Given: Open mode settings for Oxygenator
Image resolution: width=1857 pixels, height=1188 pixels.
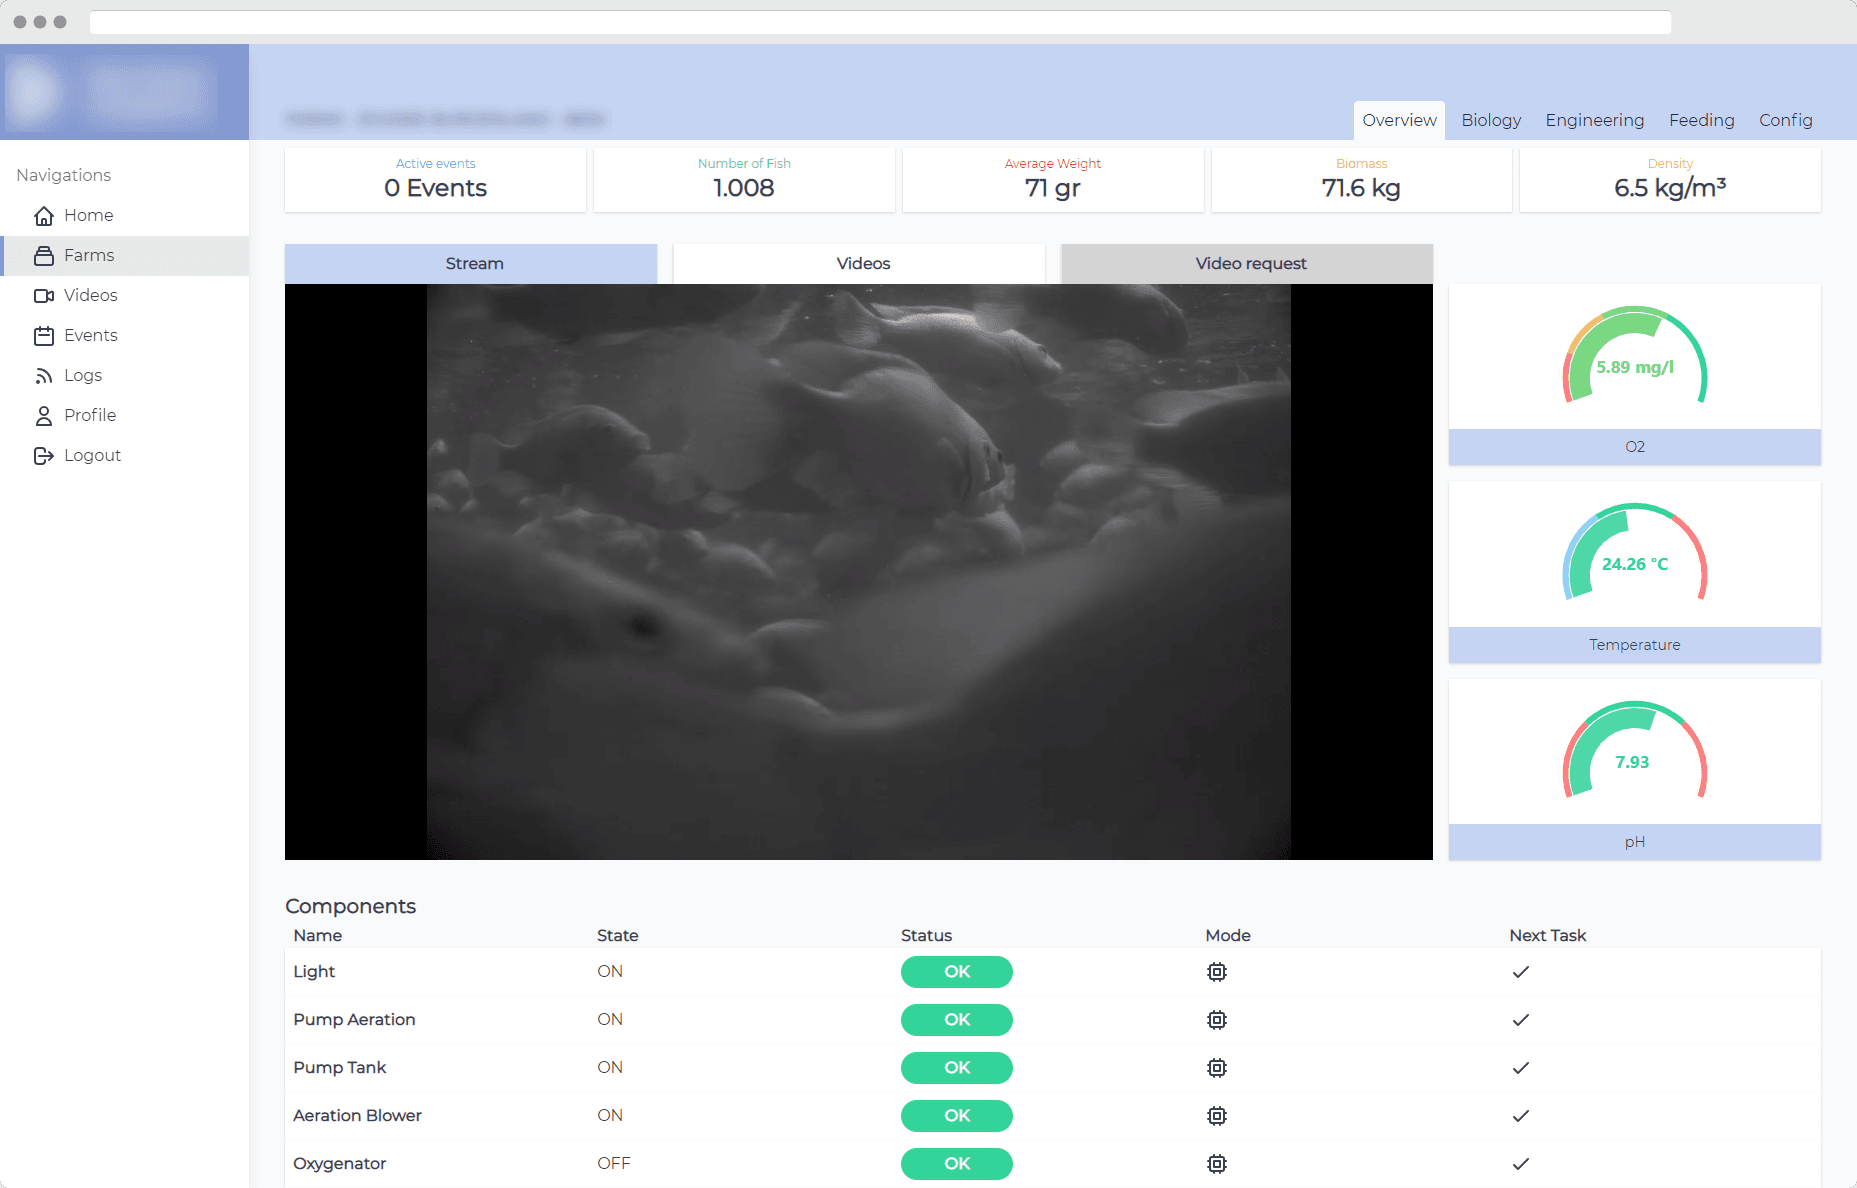Looking at the screenshot, I should [1217, 1163].
